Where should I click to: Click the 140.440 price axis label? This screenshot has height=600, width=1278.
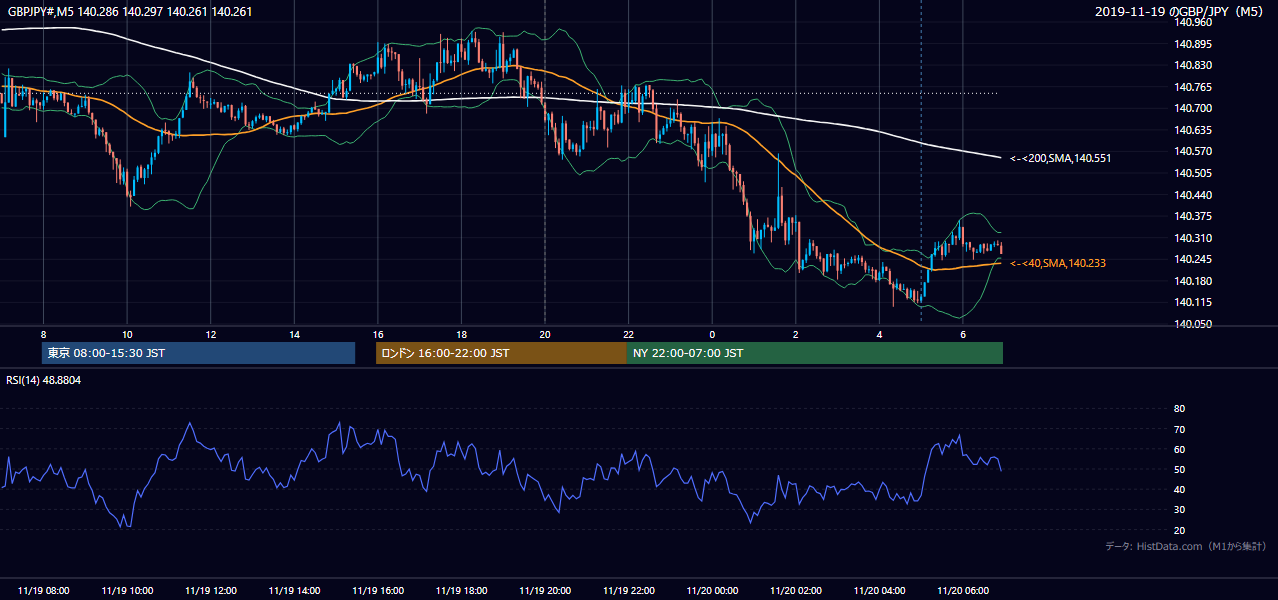coord(1192,195)
